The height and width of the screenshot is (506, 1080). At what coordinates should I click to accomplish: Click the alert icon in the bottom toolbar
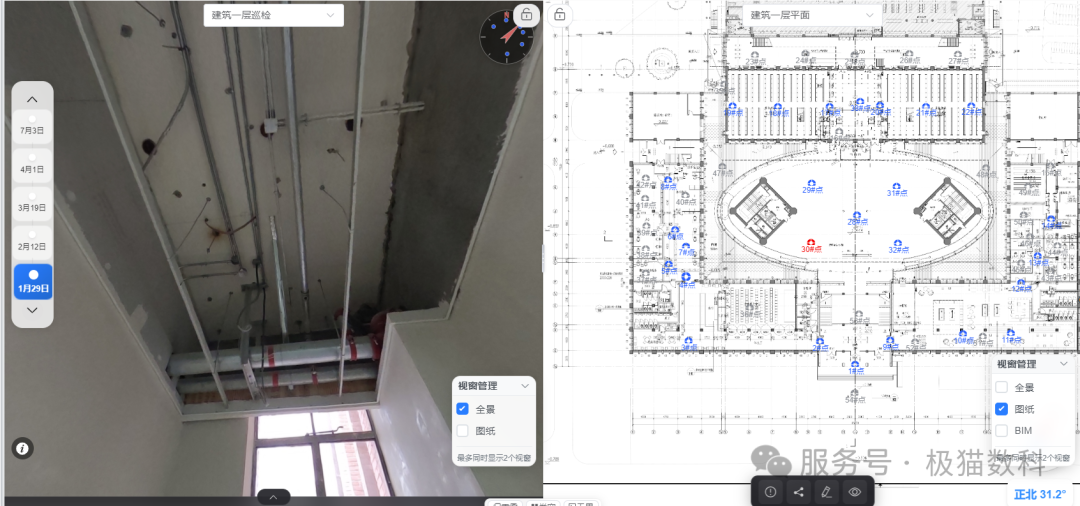pyautogui.click(x=770, y=492)
